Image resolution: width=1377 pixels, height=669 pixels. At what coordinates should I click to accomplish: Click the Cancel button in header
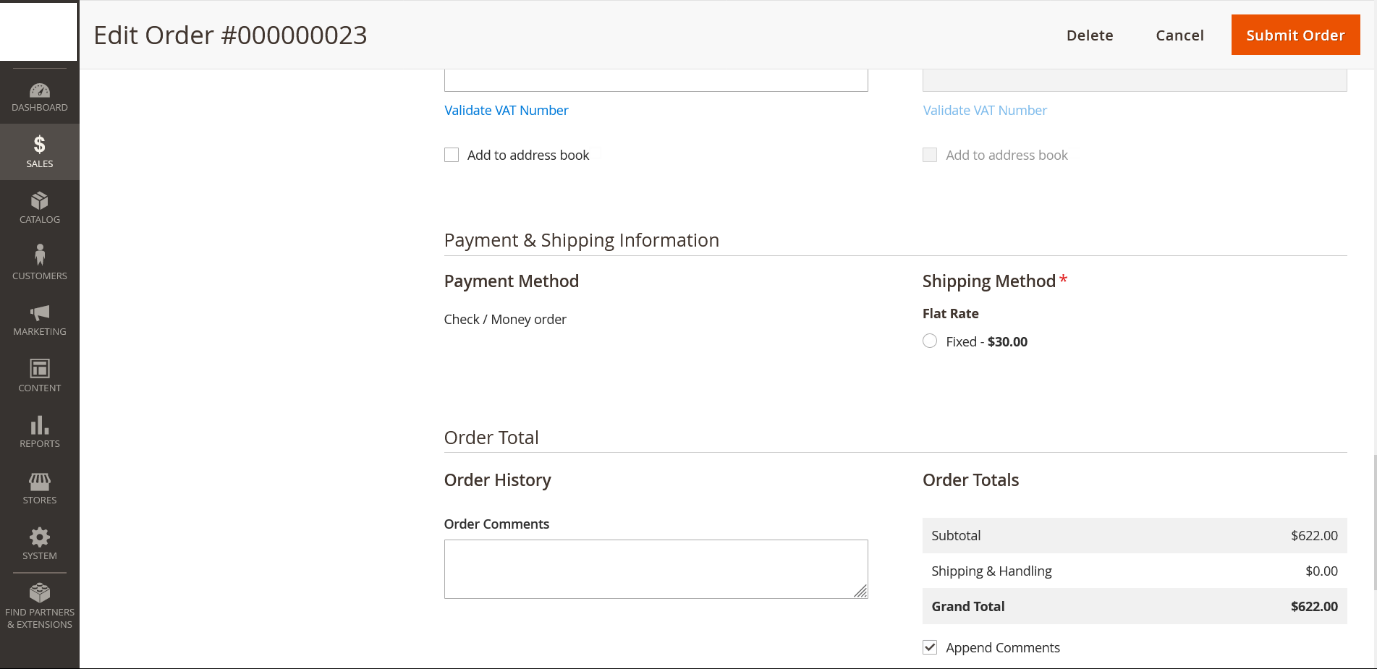pos(1179,35)
